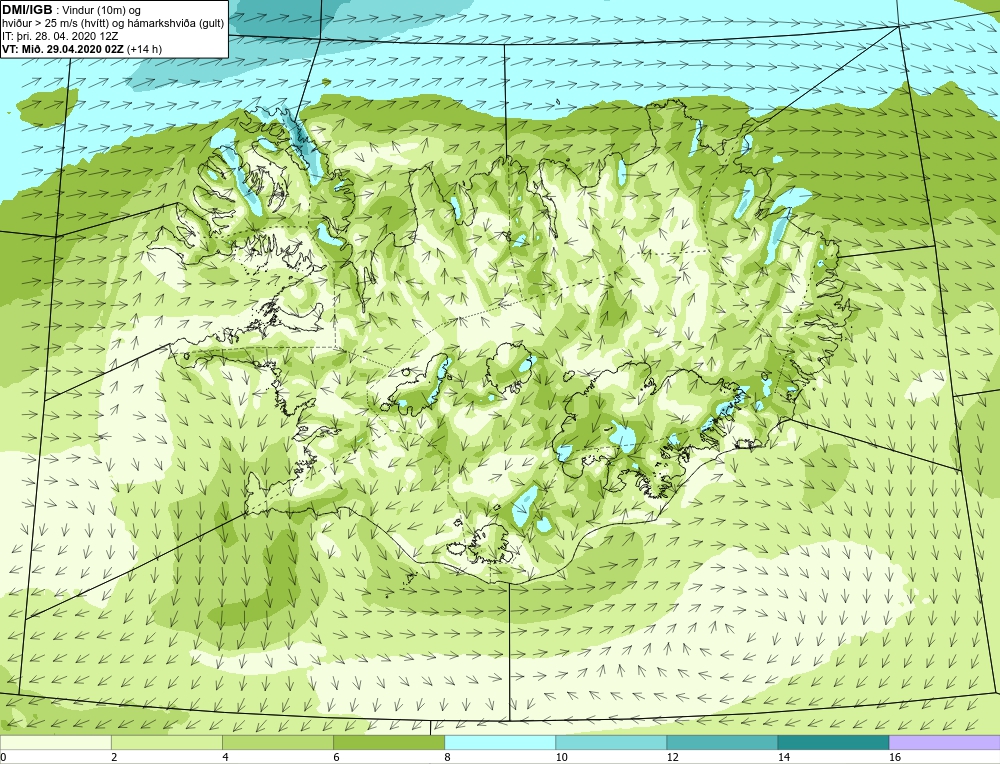Click the legend scale label '2'
The height and width of the screenshot is (764, 1000).
(x=114, y=757)
